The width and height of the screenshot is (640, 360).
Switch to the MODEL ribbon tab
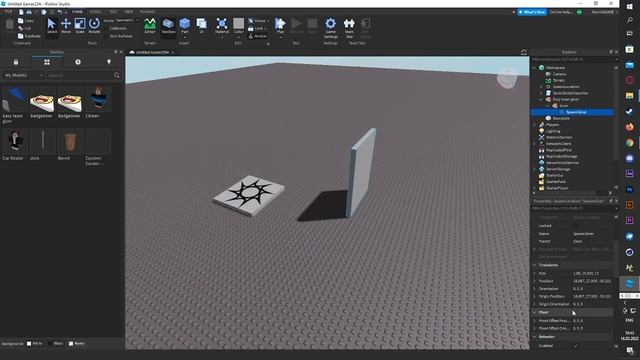[96, 12]
